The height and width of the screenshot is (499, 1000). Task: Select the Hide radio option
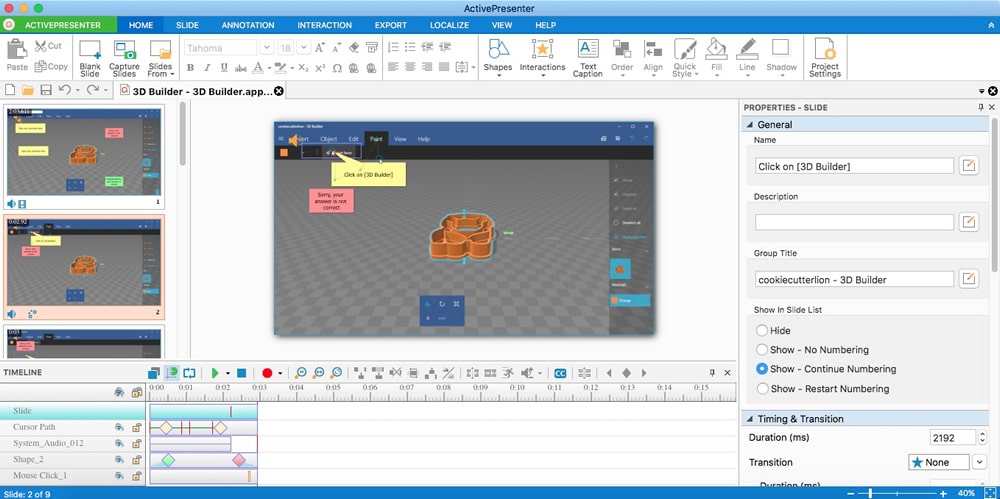(x=761, y=331)
